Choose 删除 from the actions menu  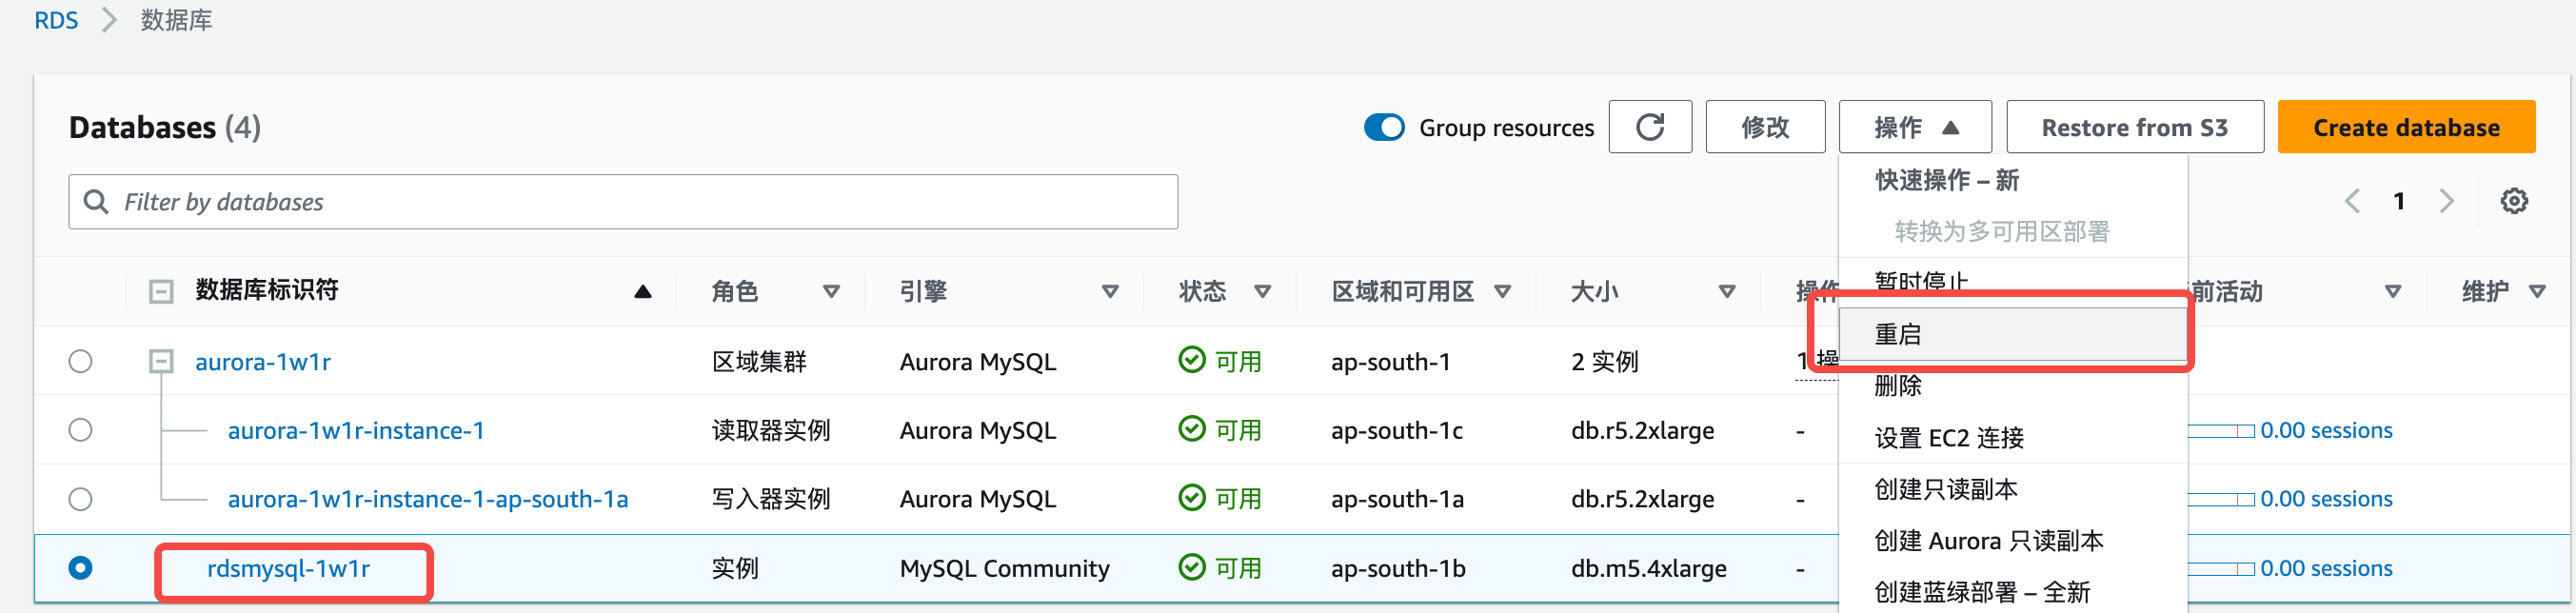click(2012, 385)
